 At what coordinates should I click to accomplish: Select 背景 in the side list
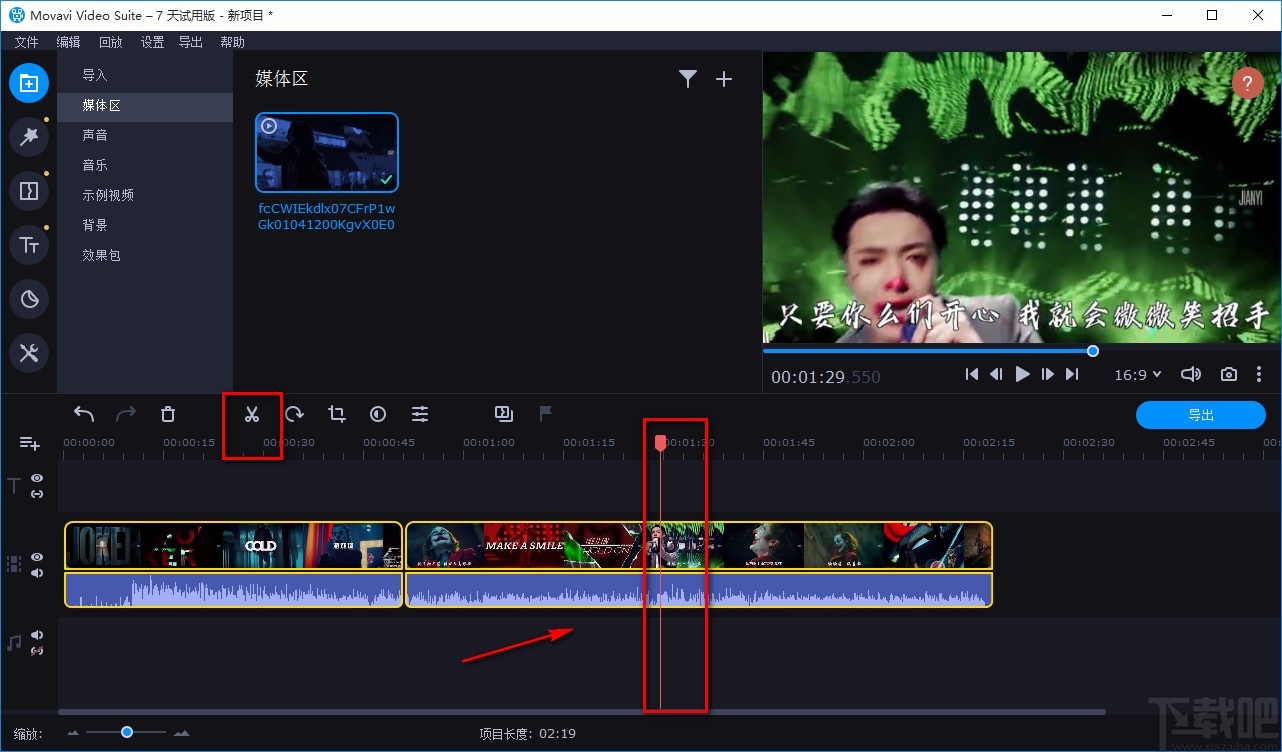145,225
